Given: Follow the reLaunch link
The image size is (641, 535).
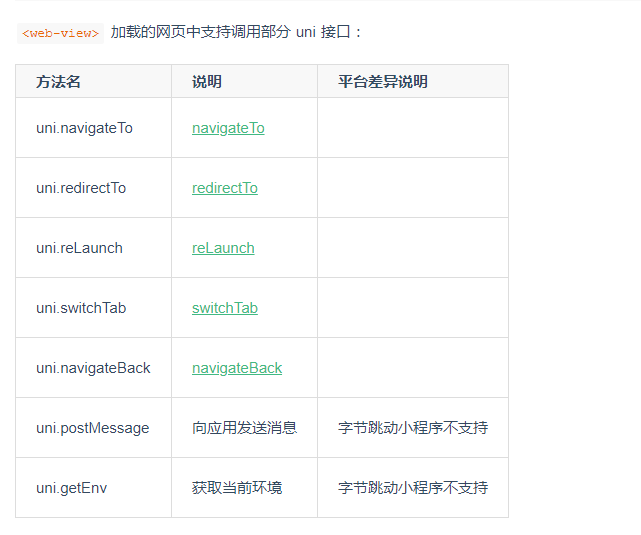Looking at the screenshot, I should [223, 248].
